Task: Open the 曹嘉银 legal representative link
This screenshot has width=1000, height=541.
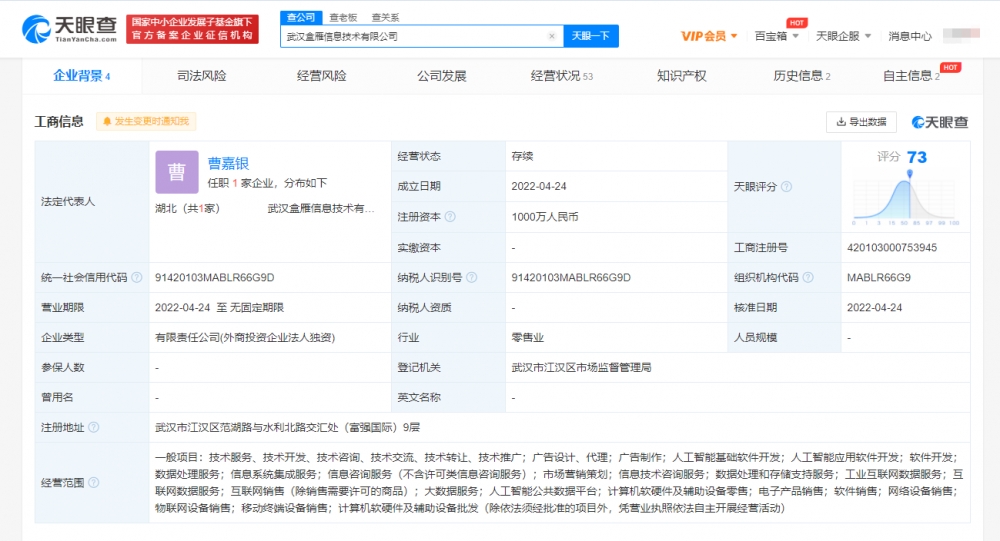Action: coord(228,164)
